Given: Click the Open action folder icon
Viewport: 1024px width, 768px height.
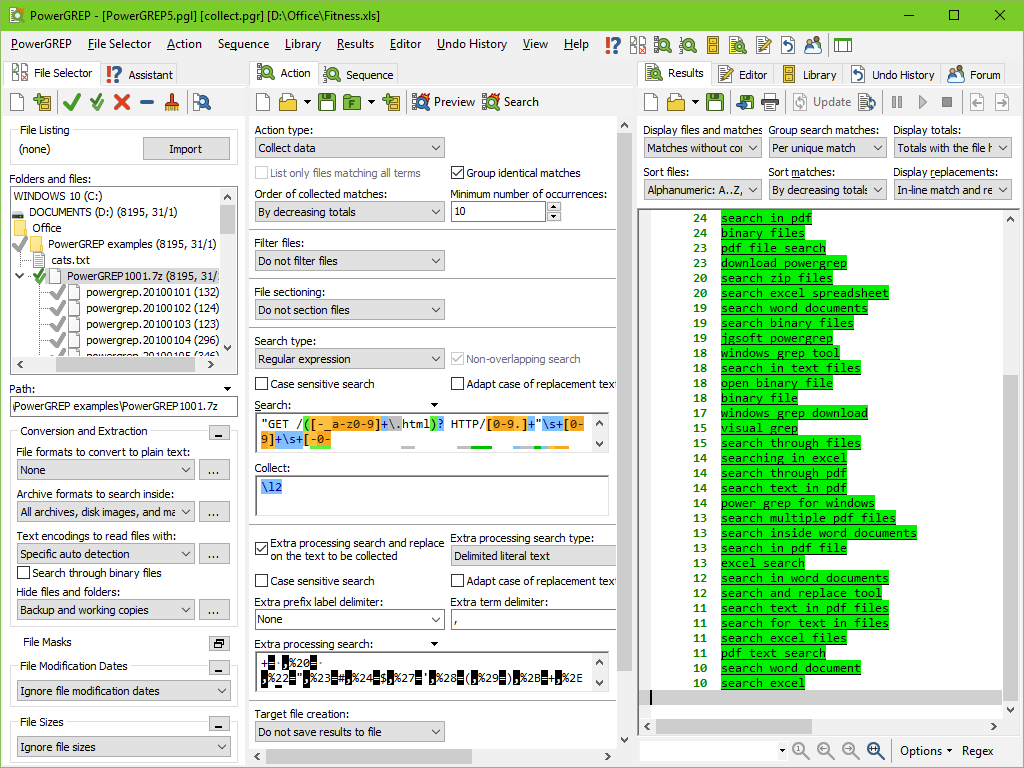Looking at the screenshot, I should [288, 102].
